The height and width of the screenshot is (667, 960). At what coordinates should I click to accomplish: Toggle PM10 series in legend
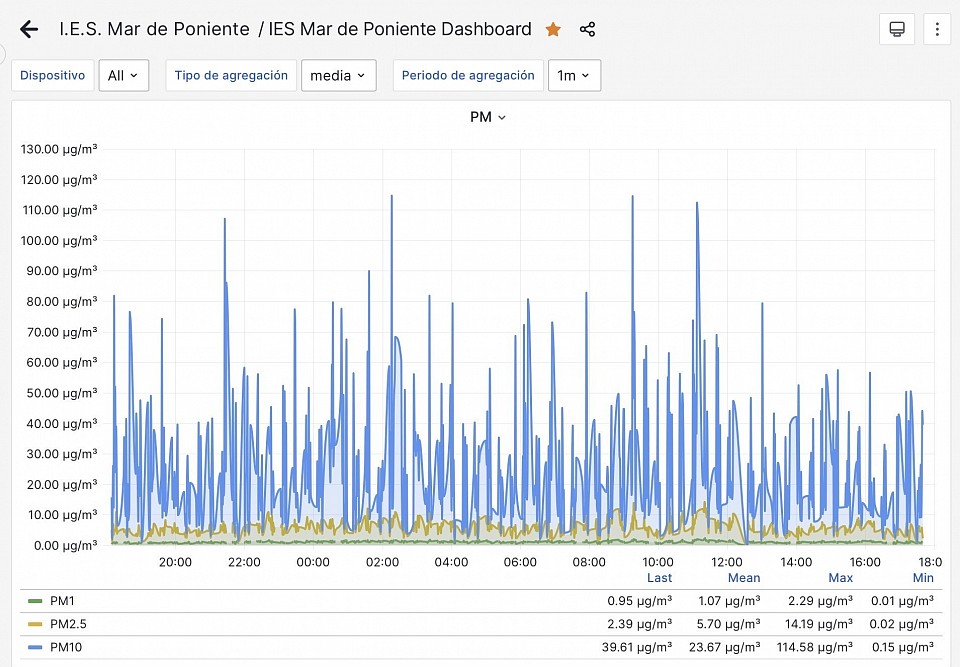pos(65,647)
